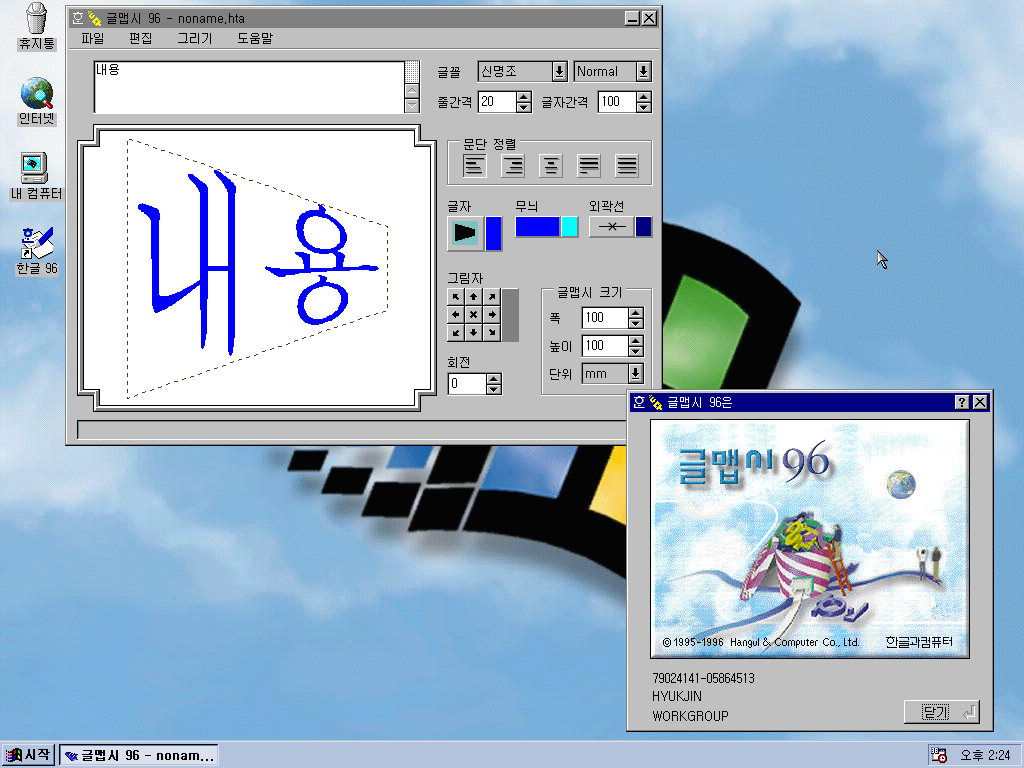The width and height of the screenshot is (1024, 768).
Task: Click the gray 그림자 shadow color swatch
Action: (510, 315)
